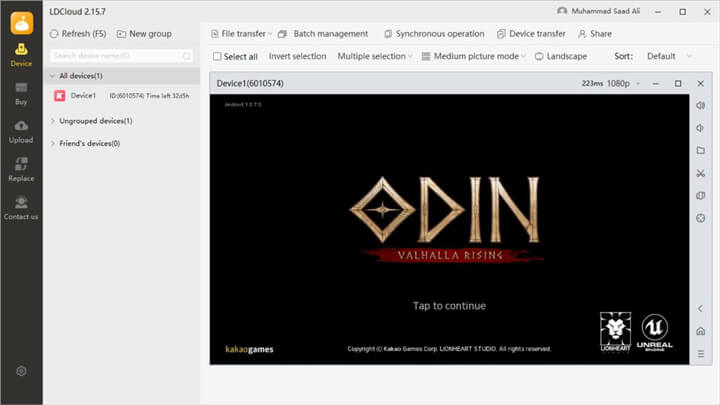Tap 'Tap to continue' in the game

click(449, 306)
